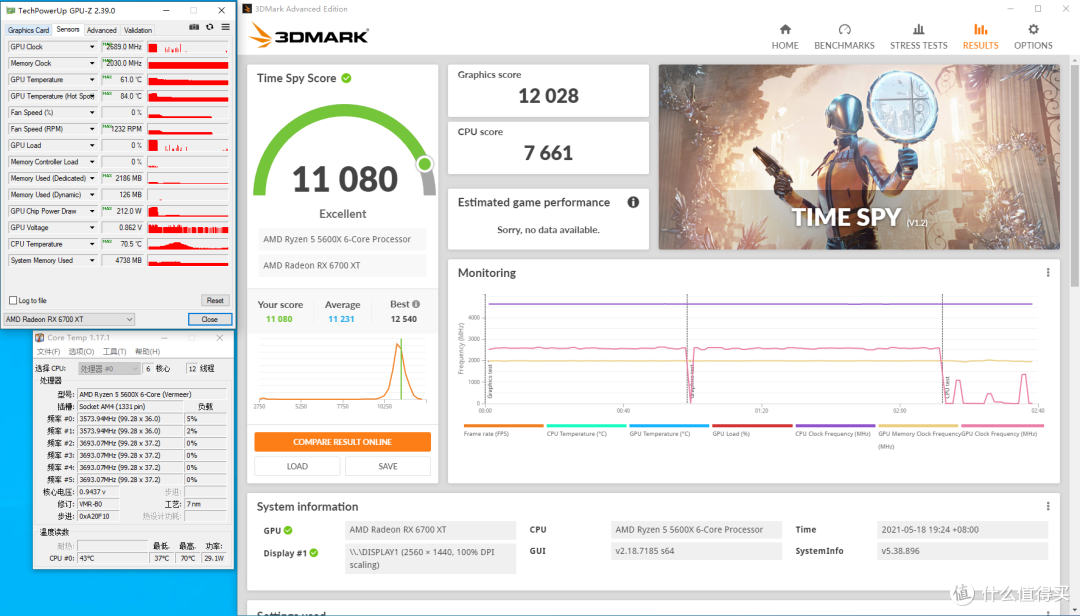Click the AMD Ryzen 5 5600X processor label under score
Screen dimensions: 1080x616
(342, 239)
